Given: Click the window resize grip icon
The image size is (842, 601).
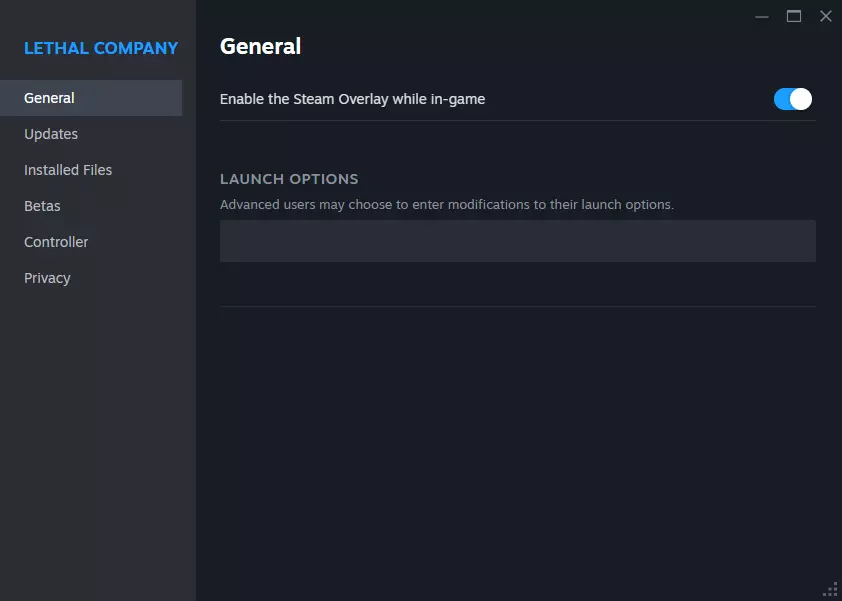Looking at the screenshot, I should tap(831, 590).
